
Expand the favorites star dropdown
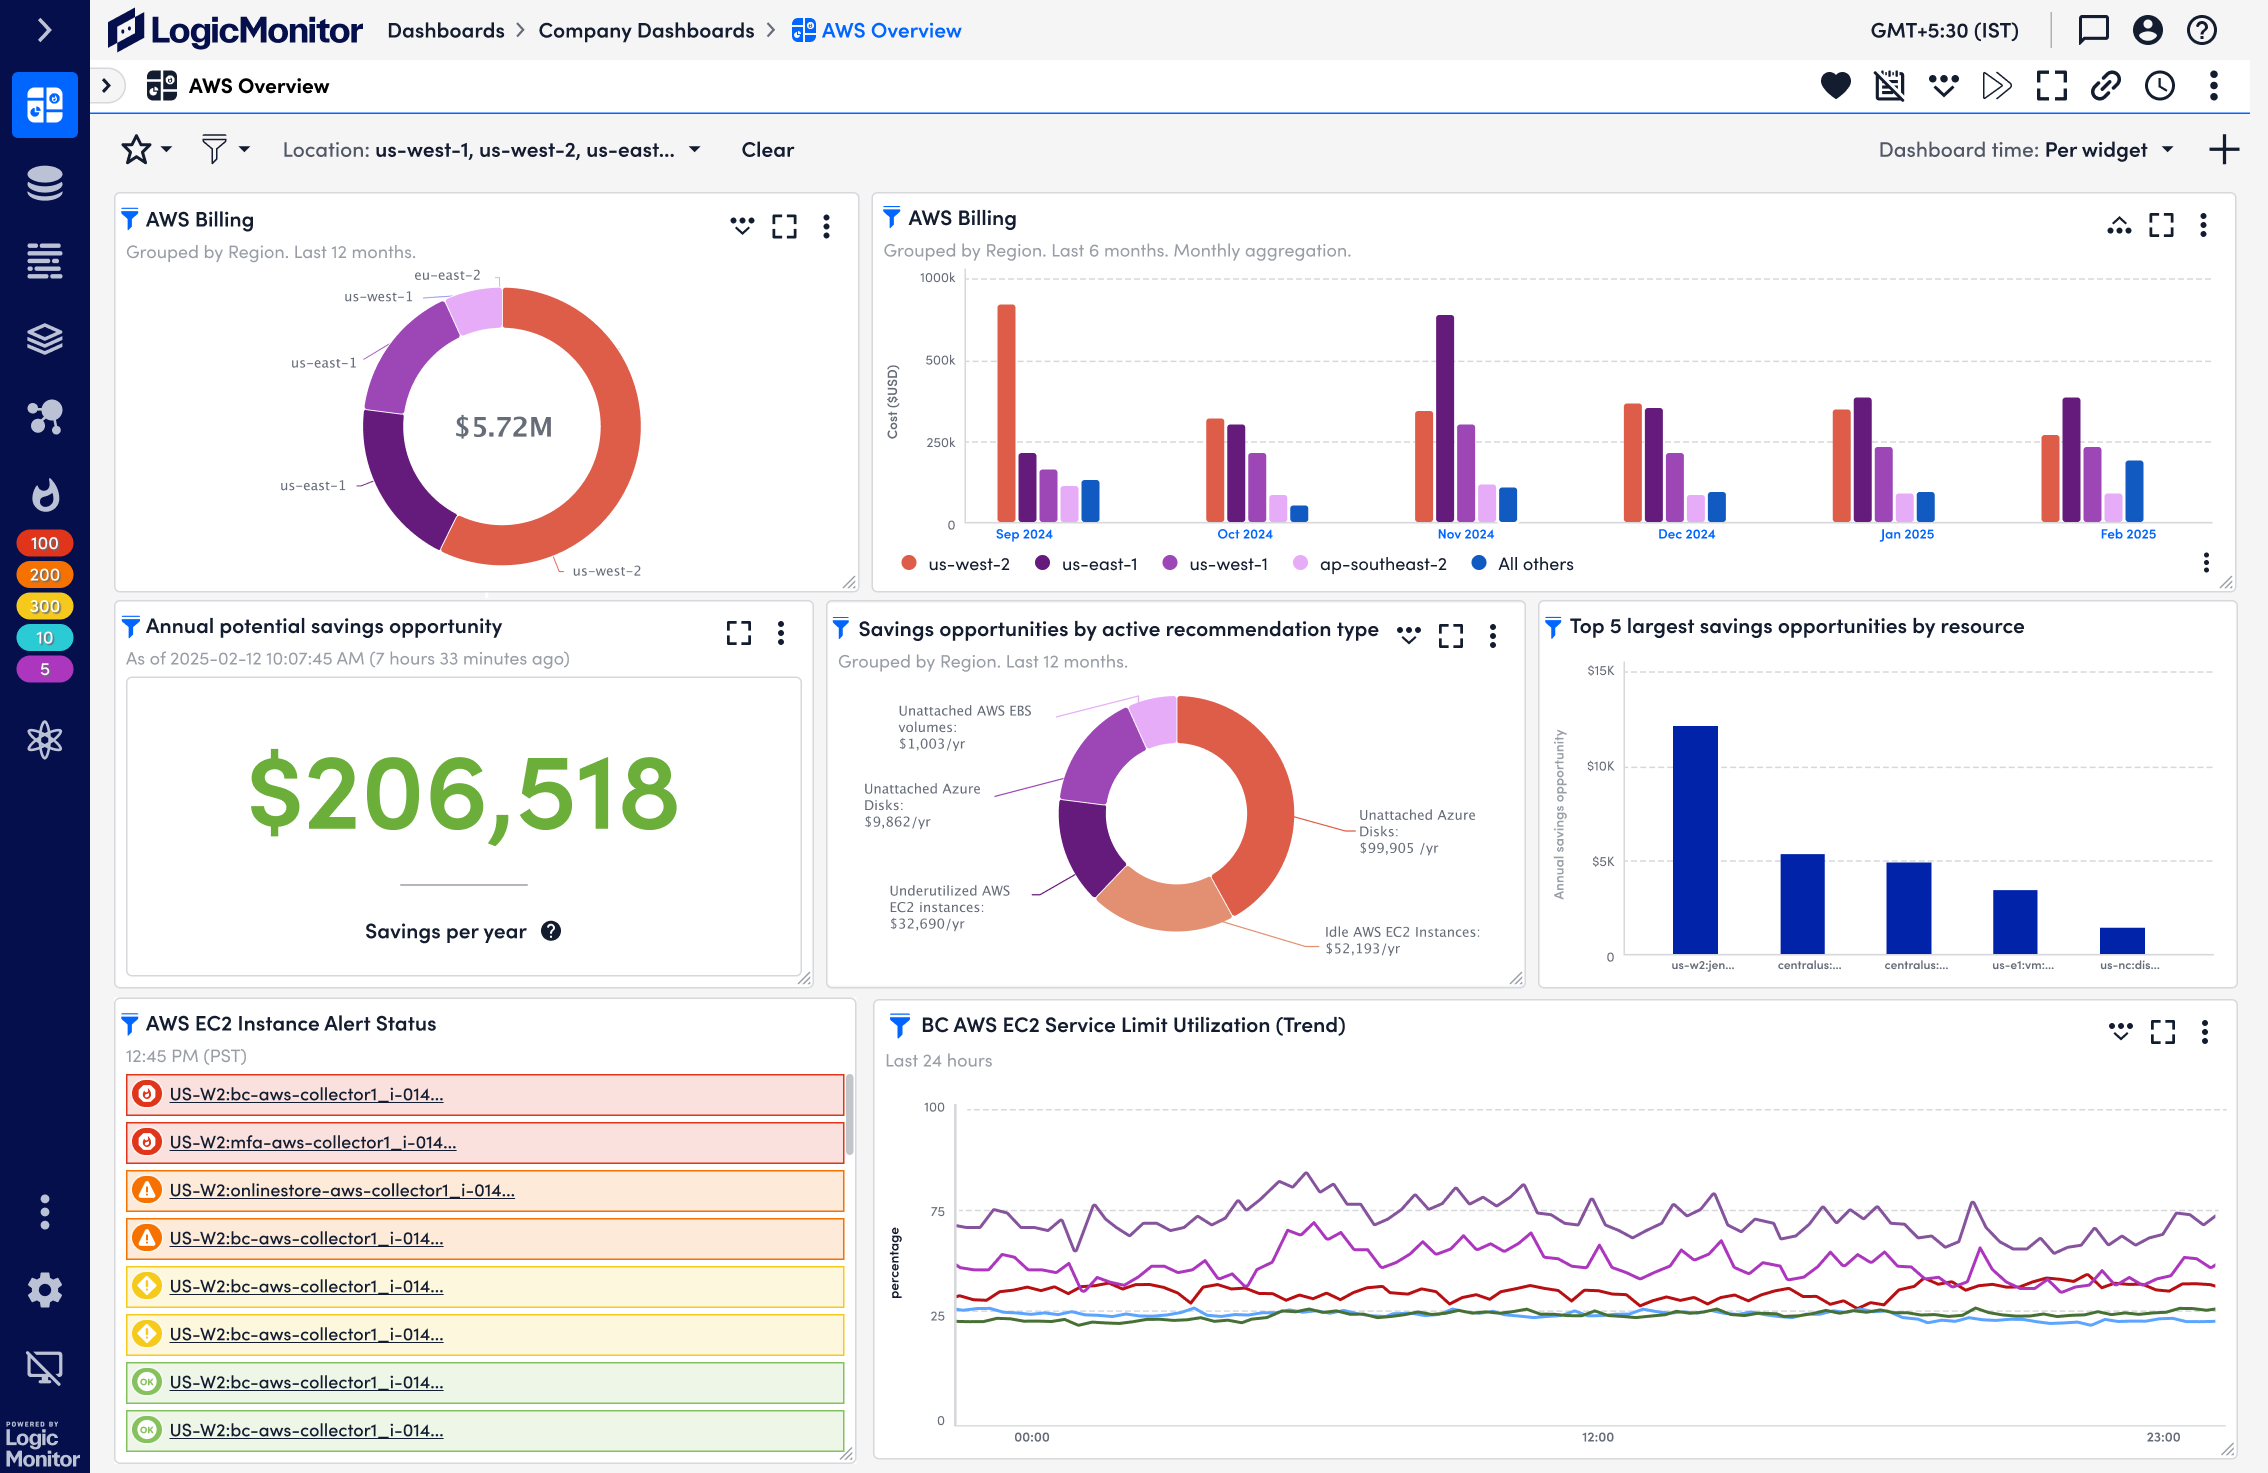(x=166, y=150)
